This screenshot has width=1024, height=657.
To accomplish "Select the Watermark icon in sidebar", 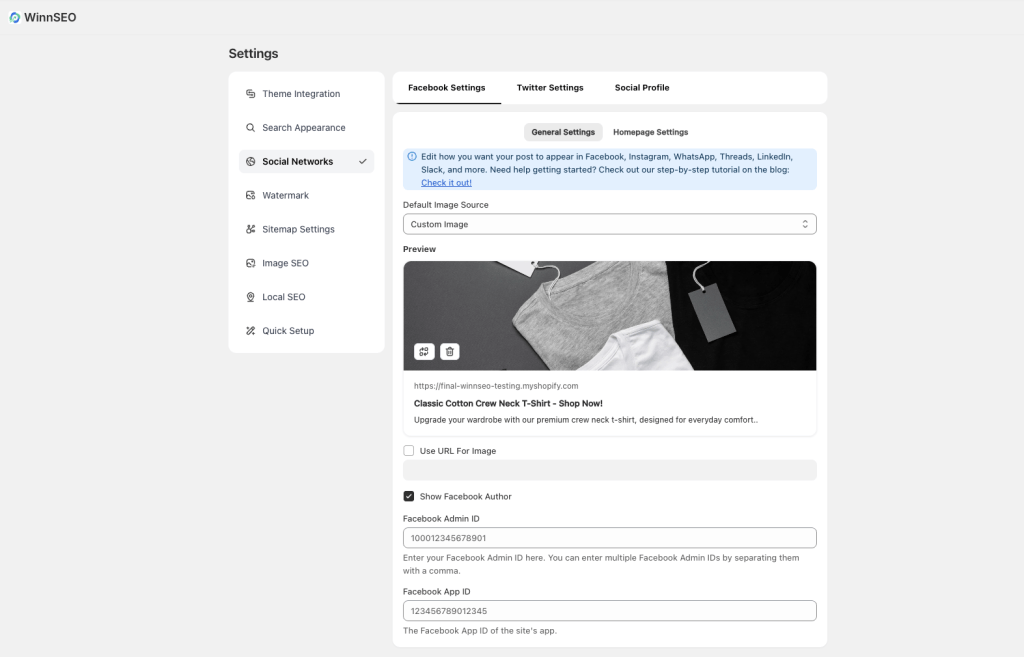I will click(250, 195).
